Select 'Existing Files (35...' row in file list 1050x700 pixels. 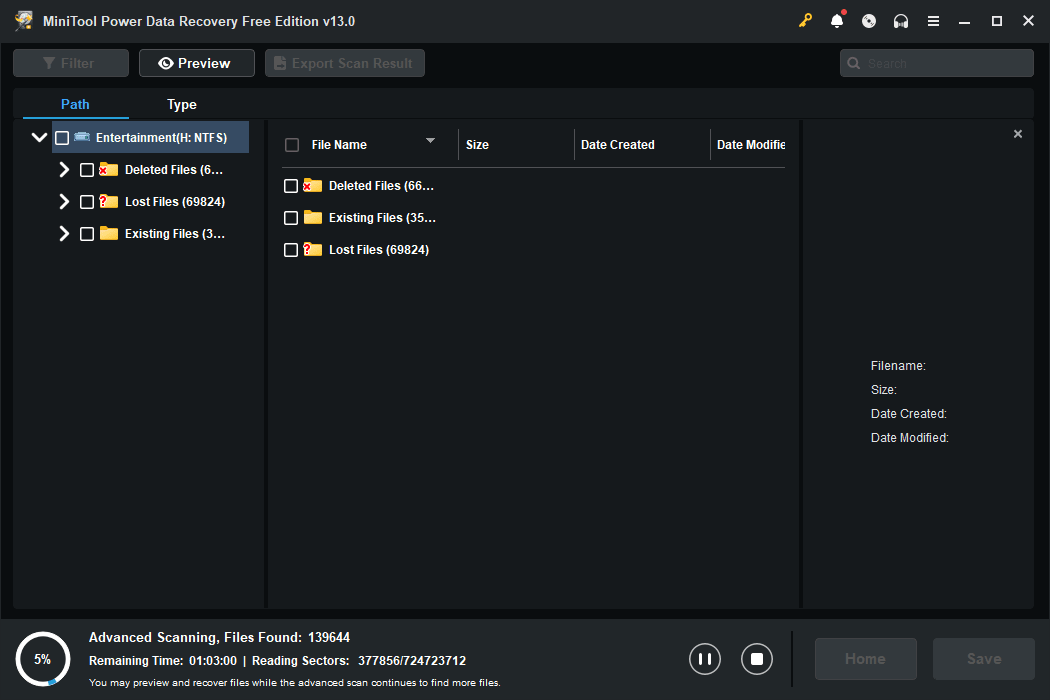382,218
